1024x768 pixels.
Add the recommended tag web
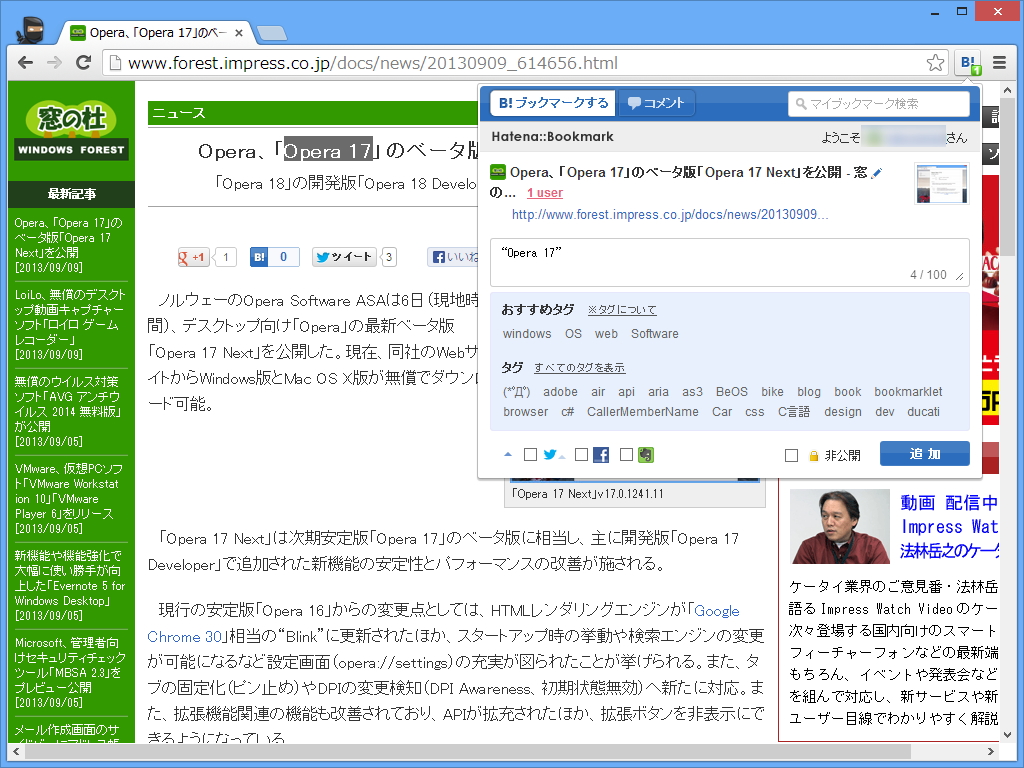pos(606,334)
